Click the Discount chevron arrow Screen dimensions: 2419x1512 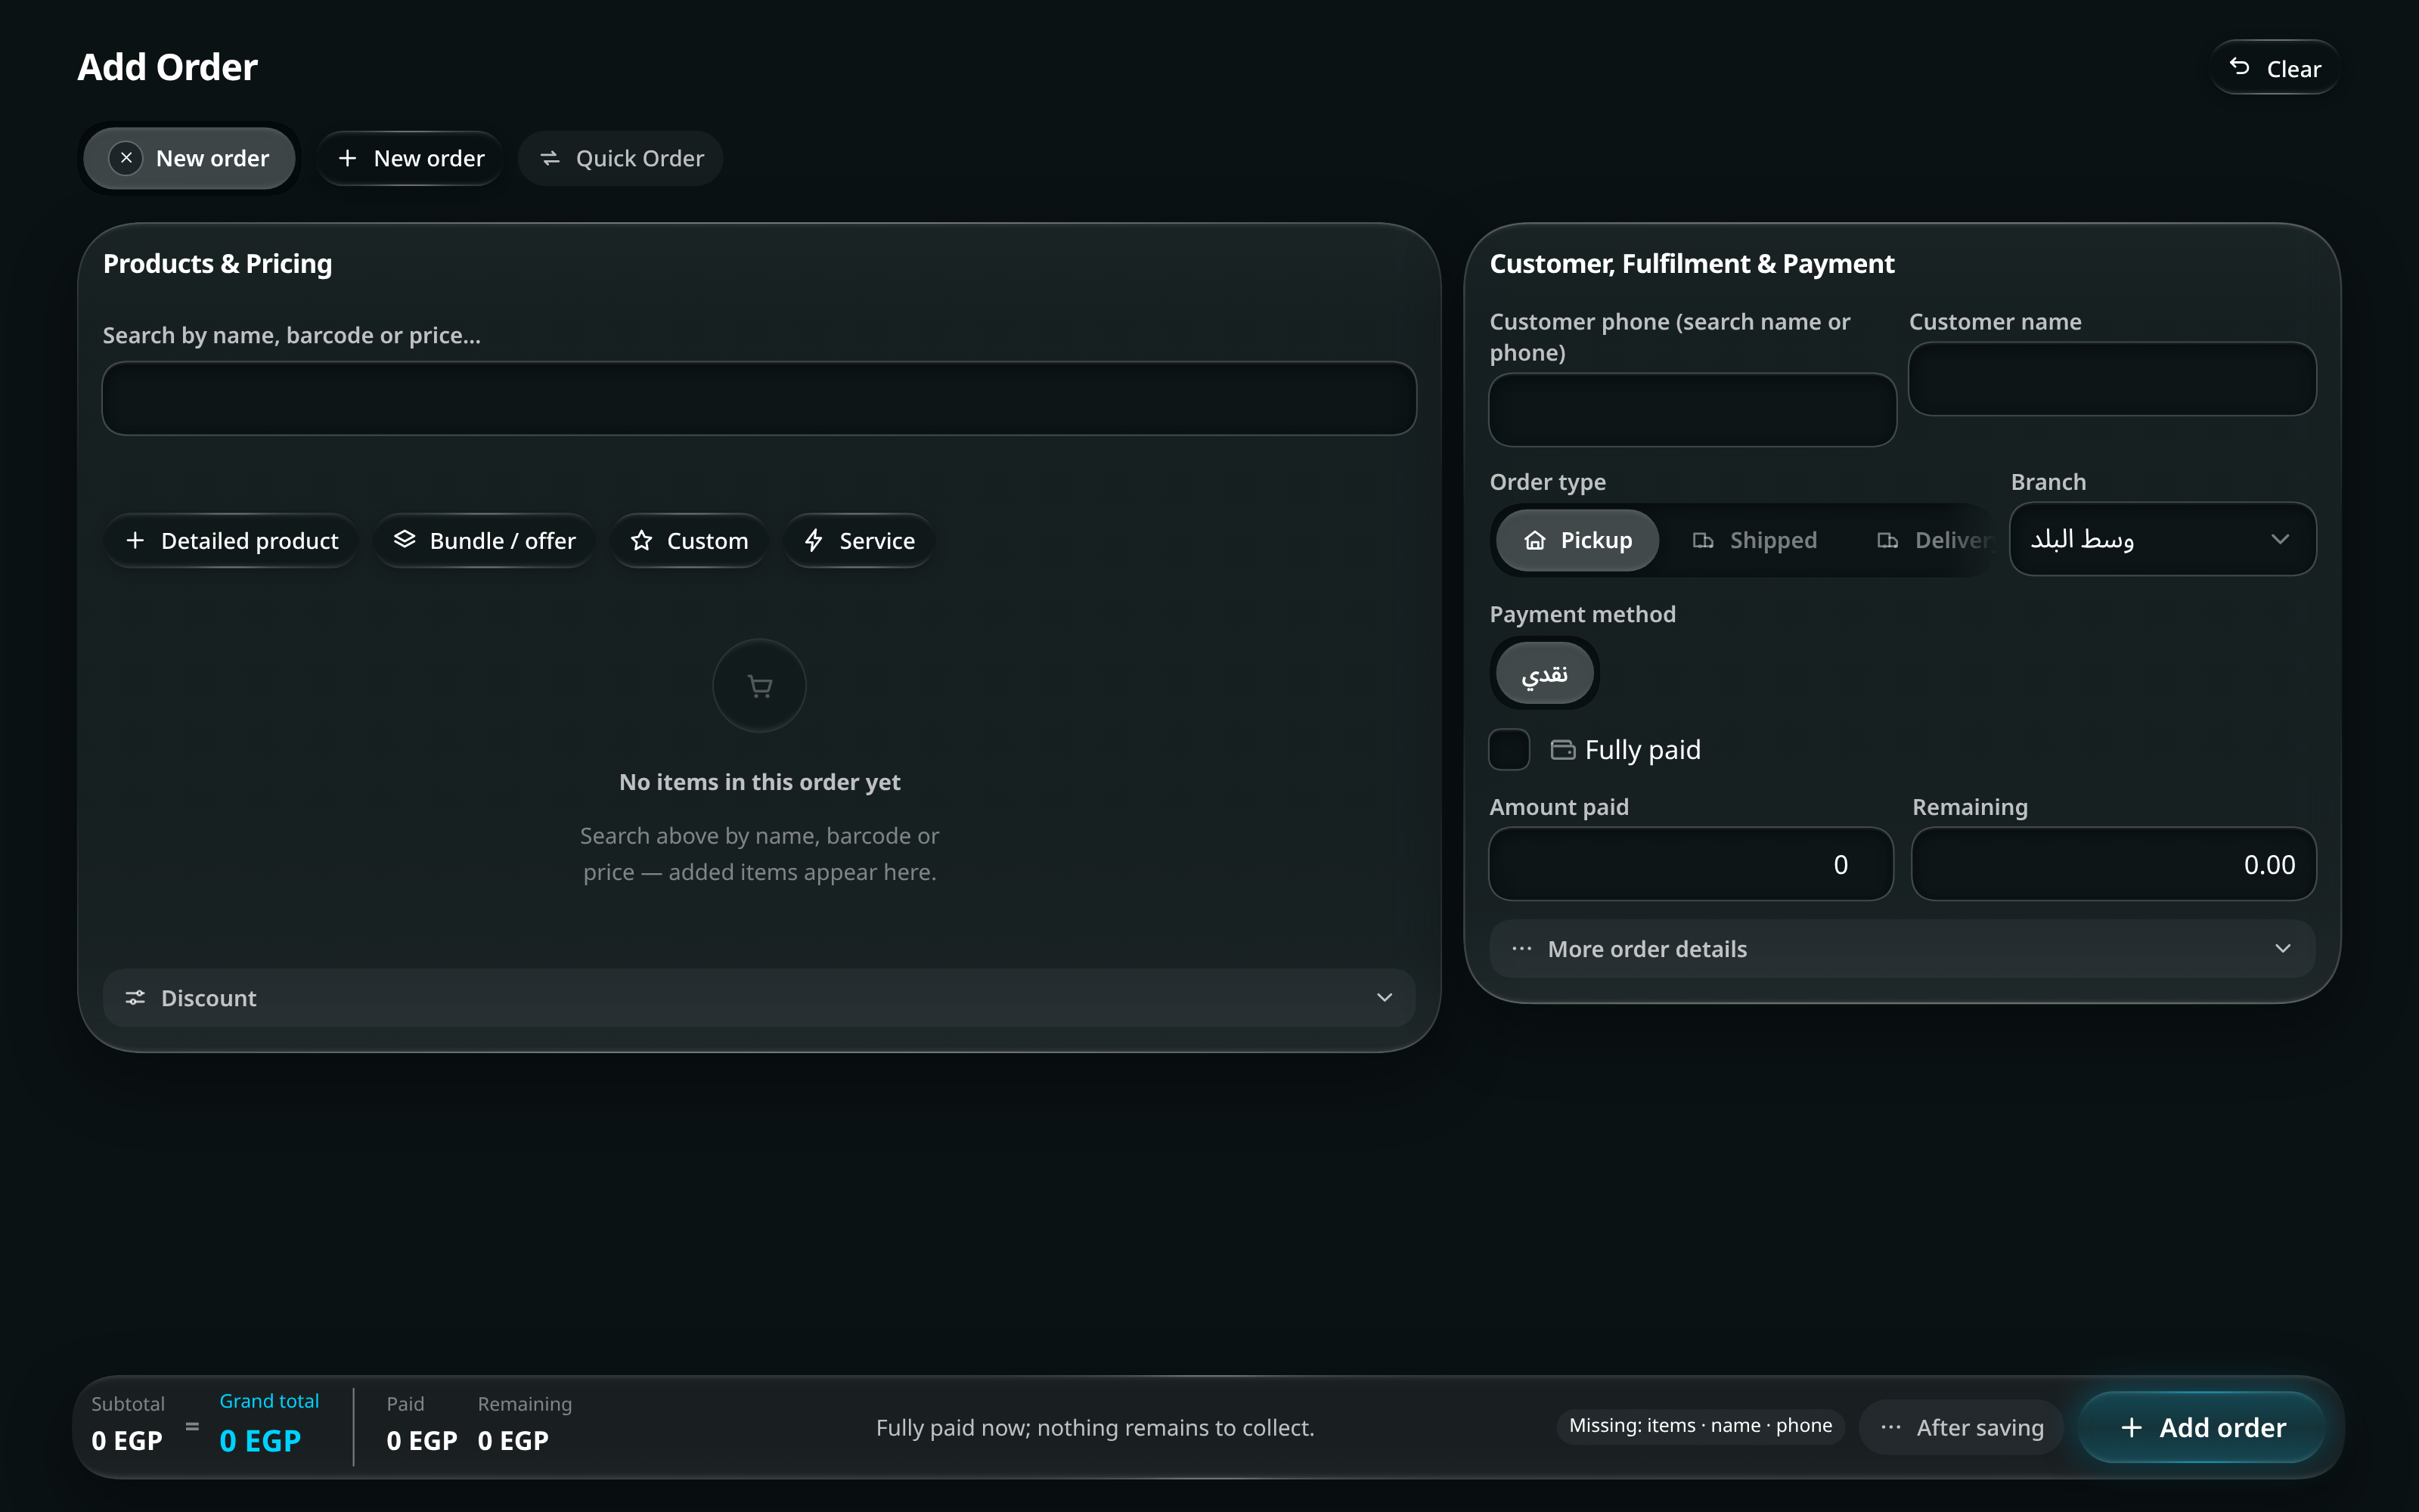tap(1384, 998)
